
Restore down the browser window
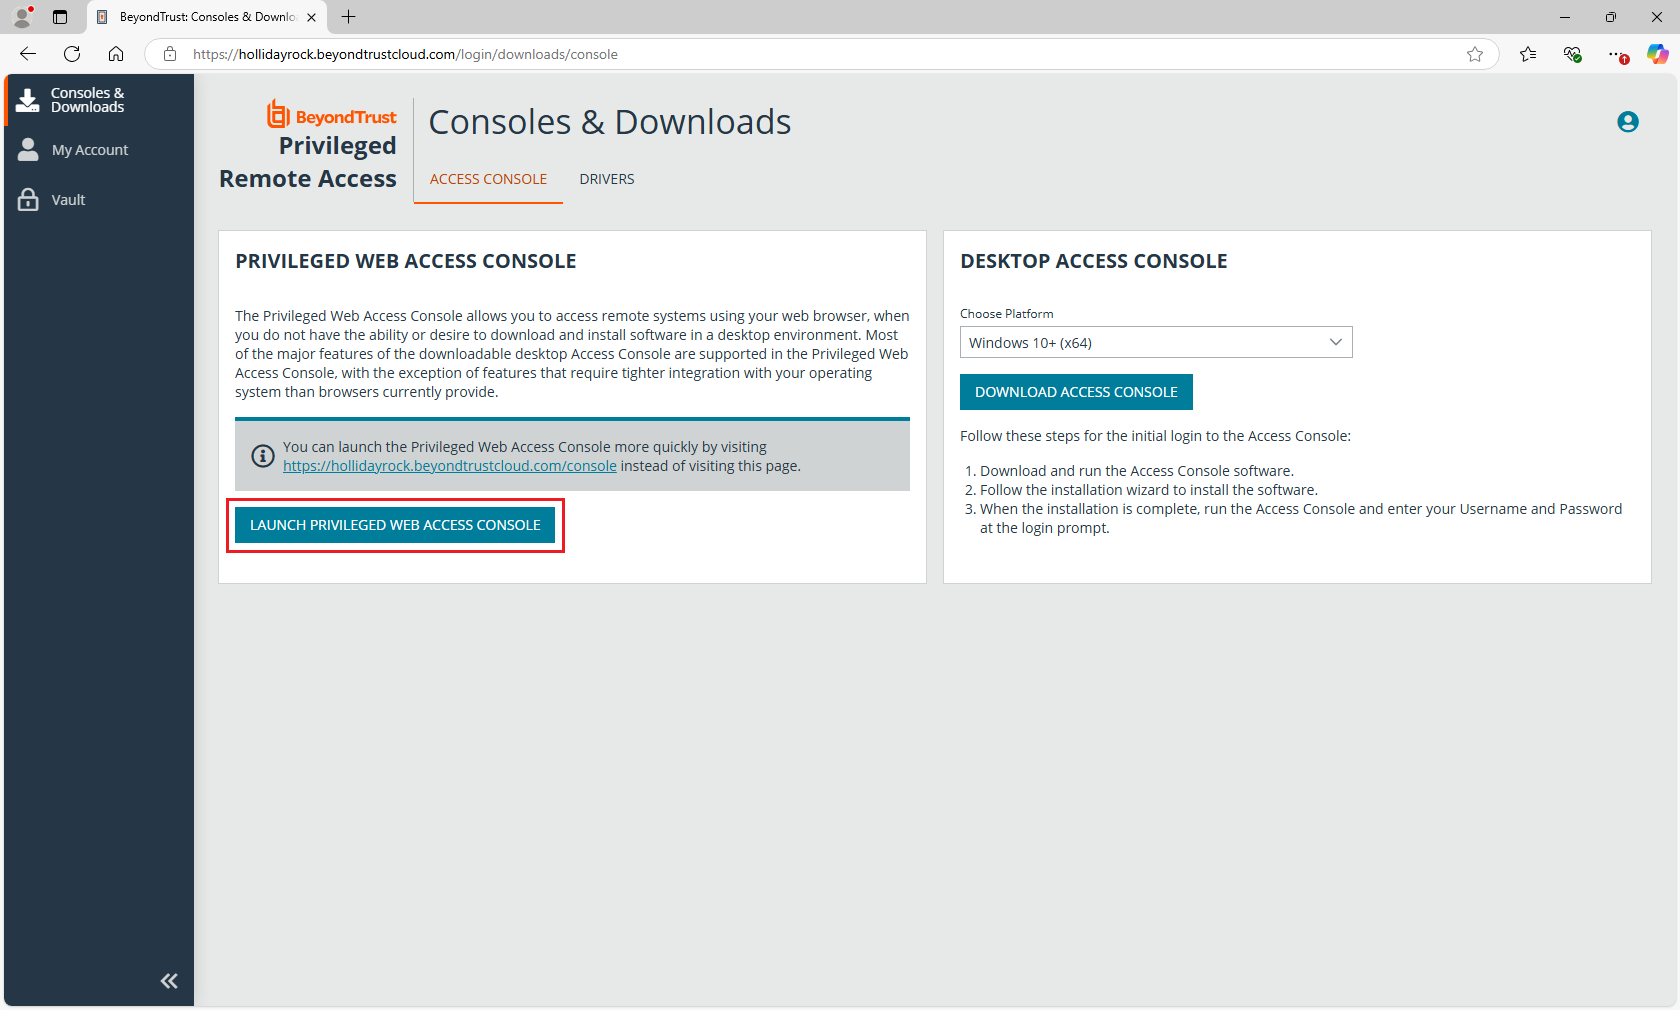1611,17
